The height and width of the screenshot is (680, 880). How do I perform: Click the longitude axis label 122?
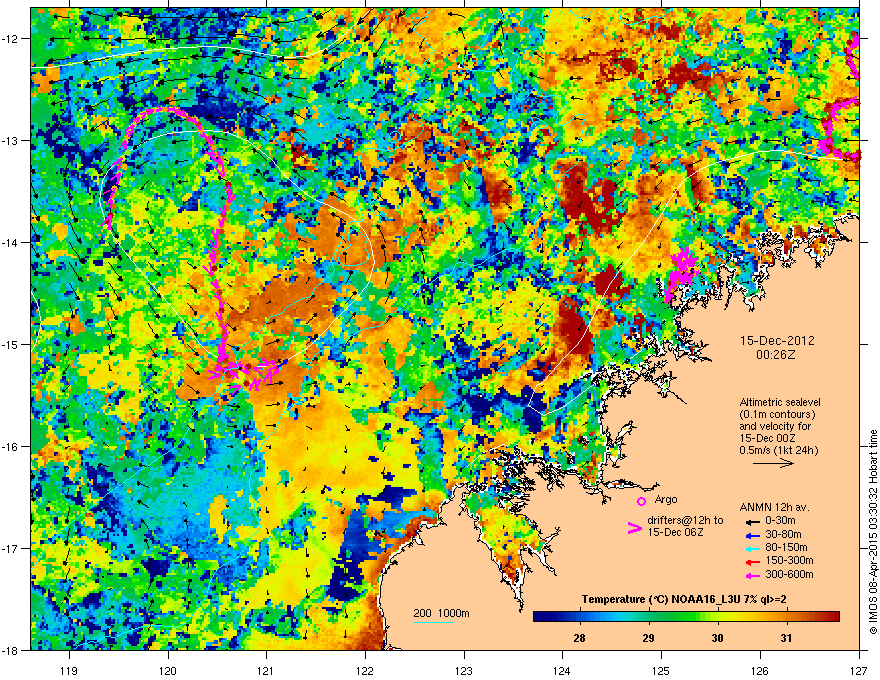pos(365,670)
